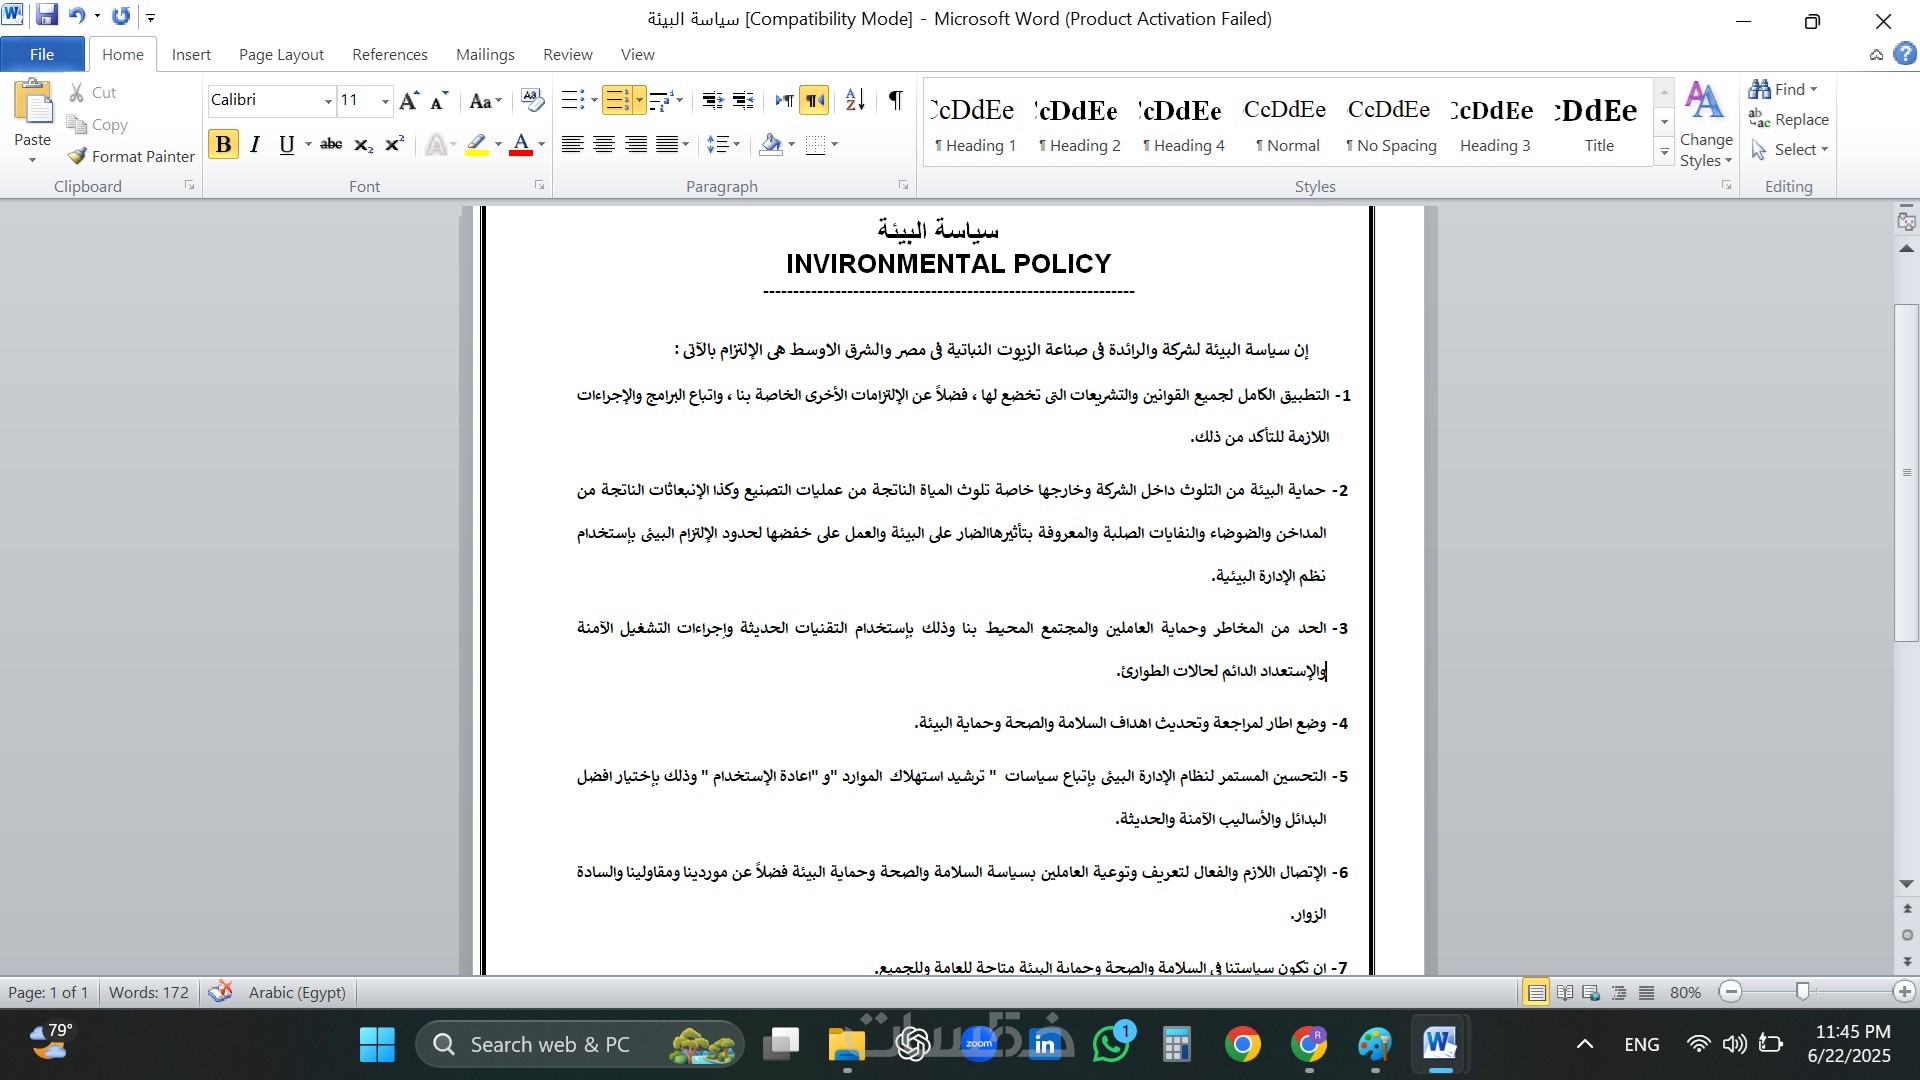Click the Format Painter brush icon
1920x1080 pixels.
78,156
